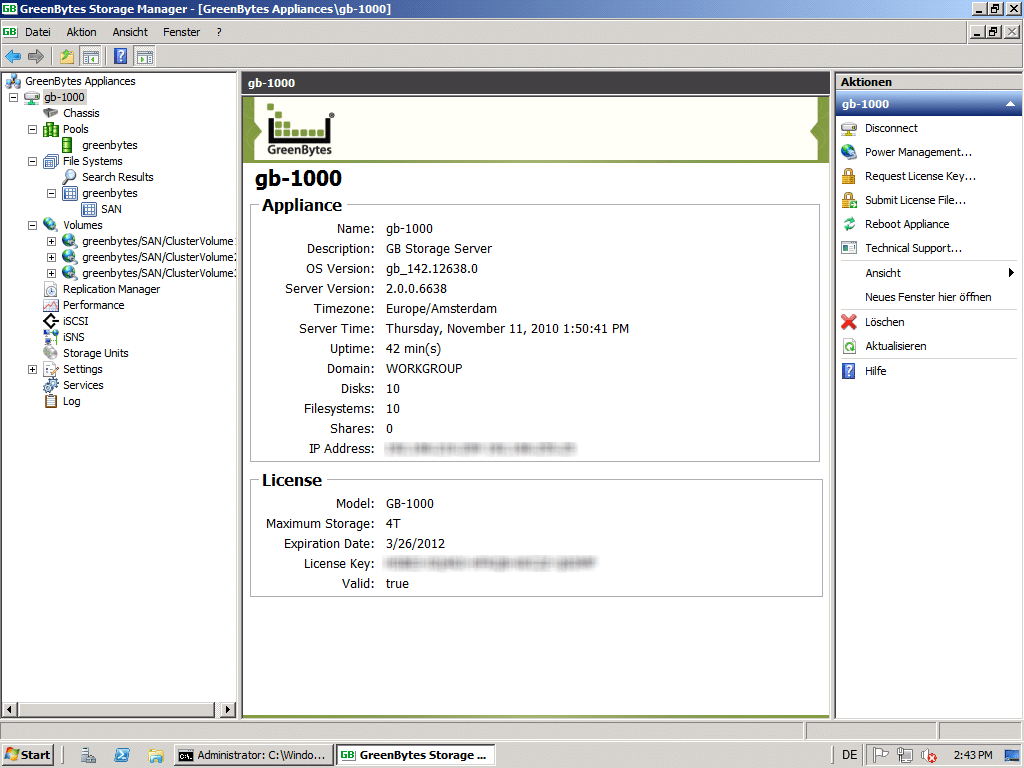1024x768 pixels.
Task: Toggle the console tree pane toolbar icon
Action: [x=91, y=57]
